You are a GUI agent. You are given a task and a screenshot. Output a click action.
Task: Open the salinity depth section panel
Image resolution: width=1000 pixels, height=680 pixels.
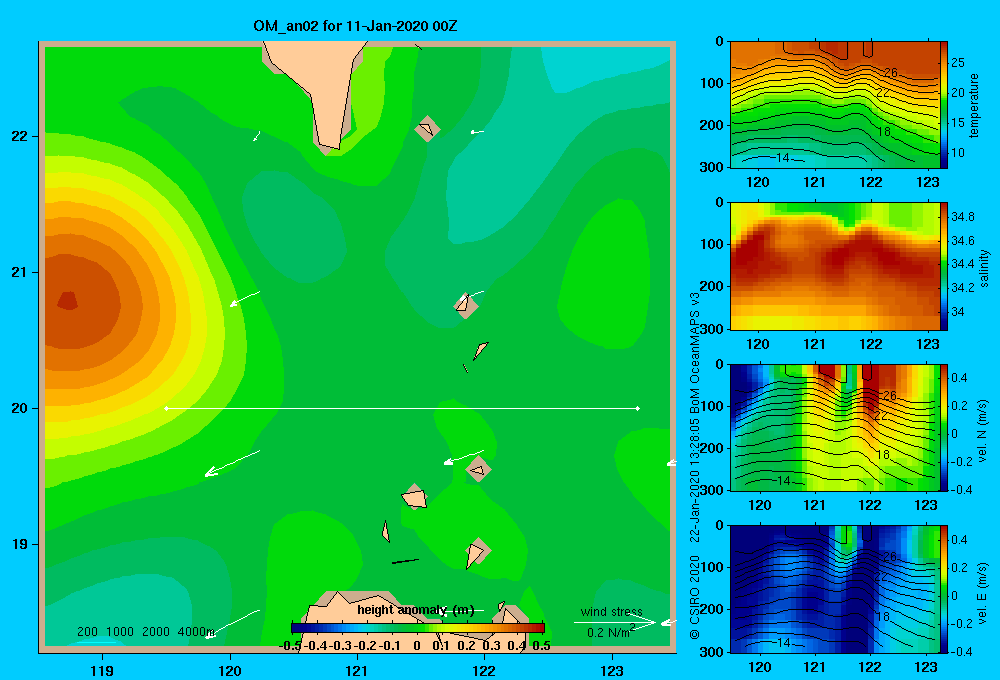coord(834,266)
